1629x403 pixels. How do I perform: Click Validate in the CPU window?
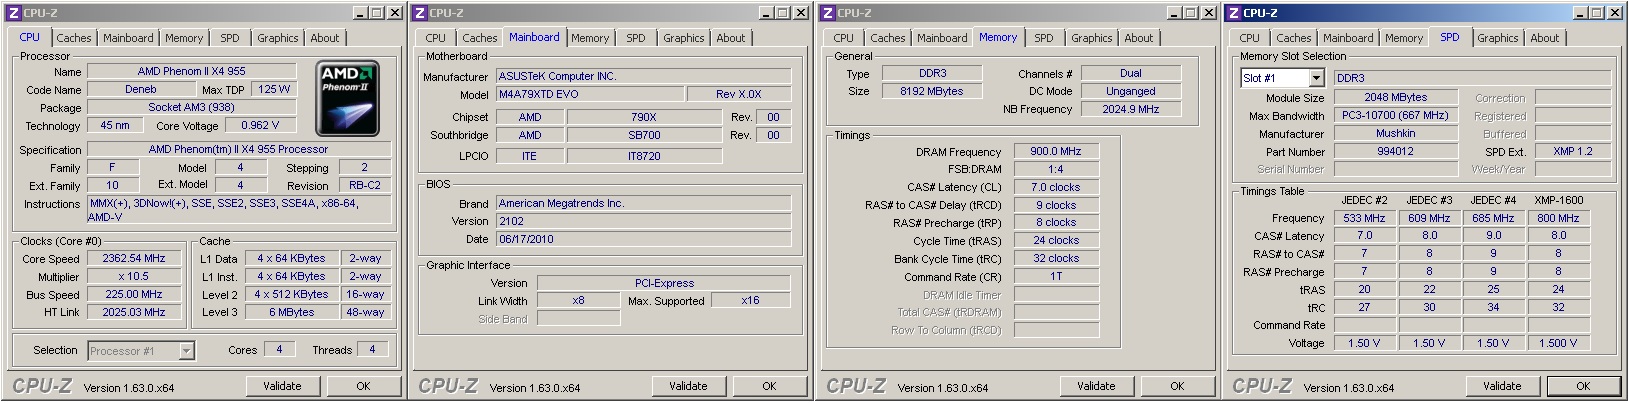282,386
